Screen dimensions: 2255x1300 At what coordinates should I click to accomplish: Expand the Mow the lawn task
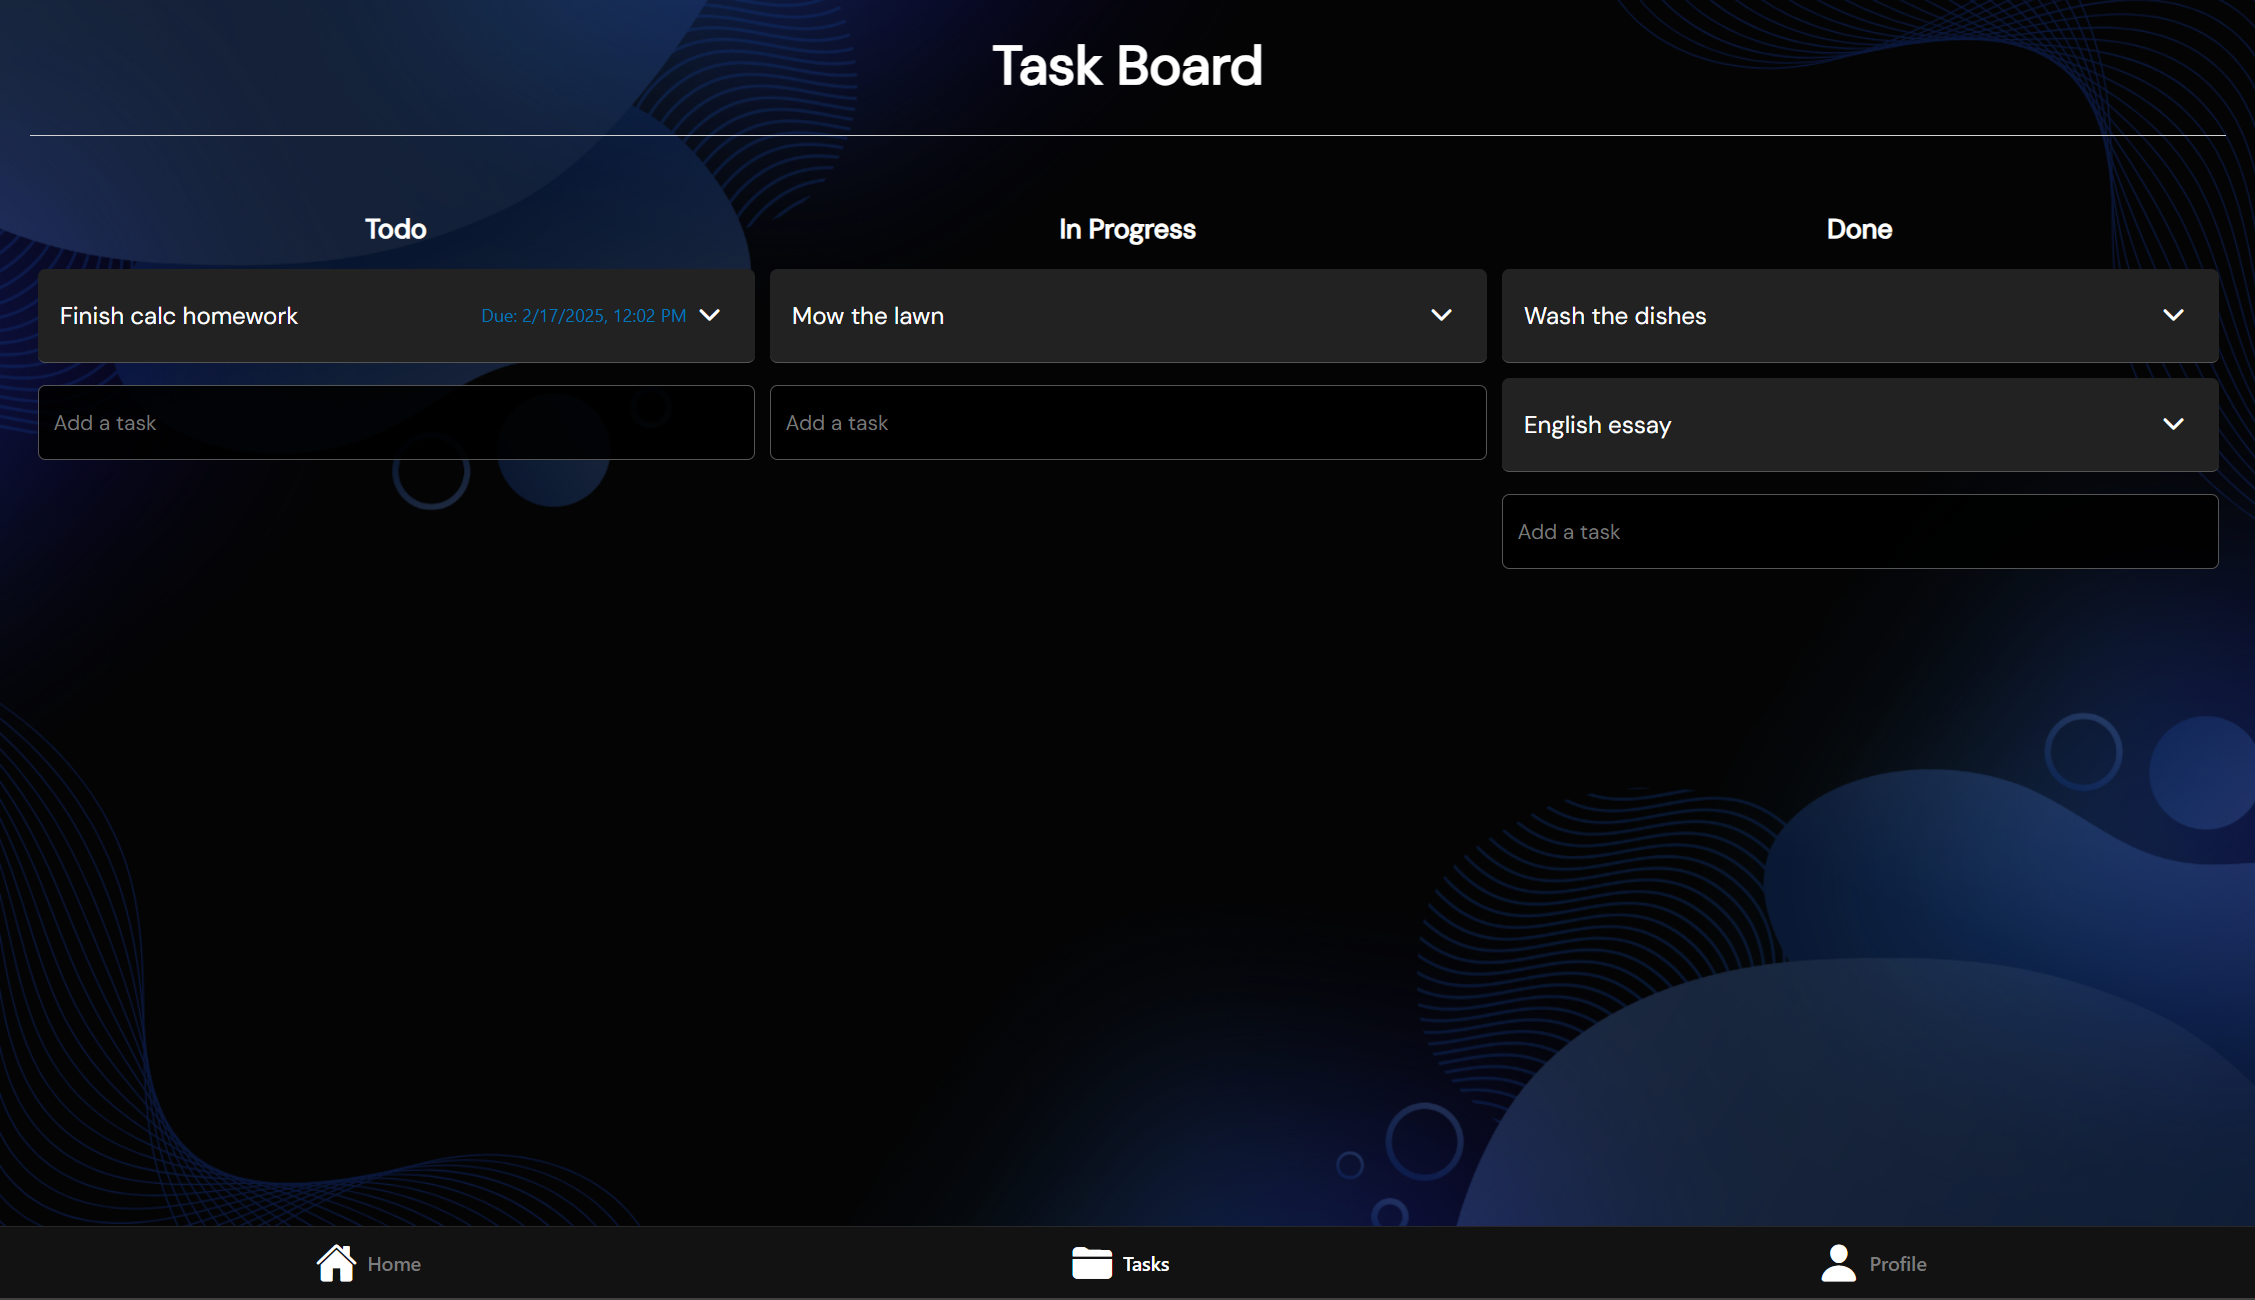click(x=1442, y=315)
